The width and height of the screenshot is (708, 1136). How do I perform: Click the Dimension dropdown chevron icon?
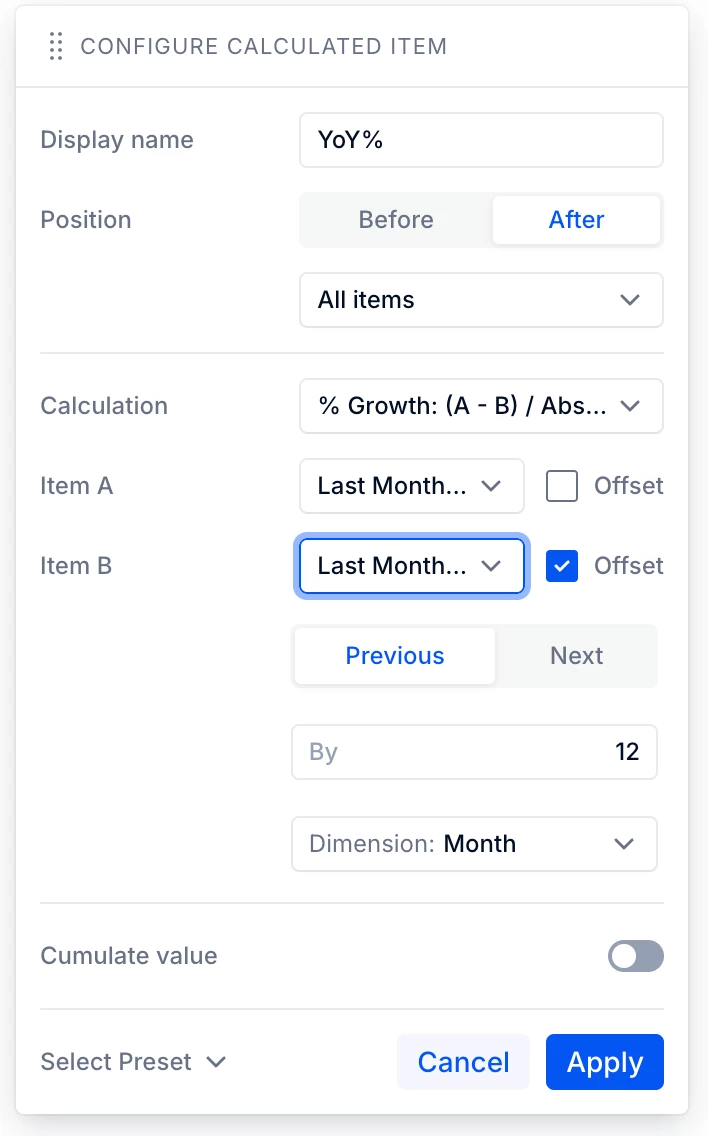coord(624,844)
